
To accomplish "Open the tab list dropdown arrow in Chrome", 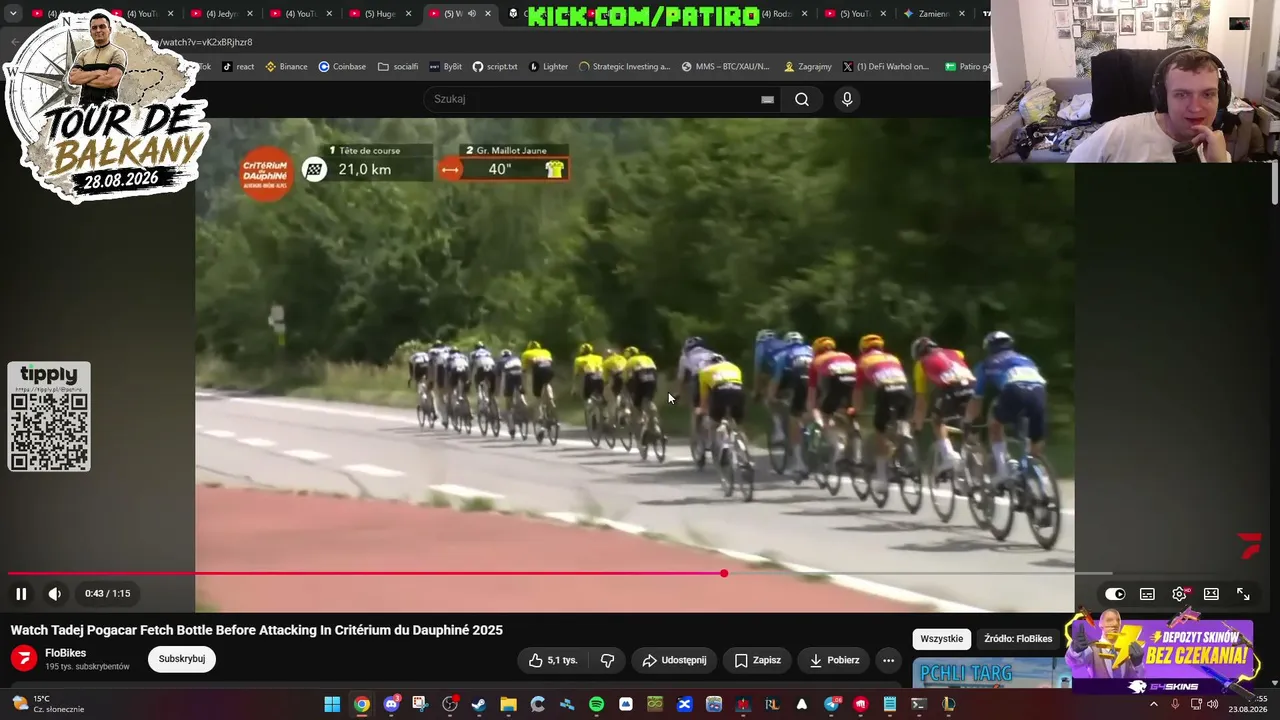I will (13, 14).
